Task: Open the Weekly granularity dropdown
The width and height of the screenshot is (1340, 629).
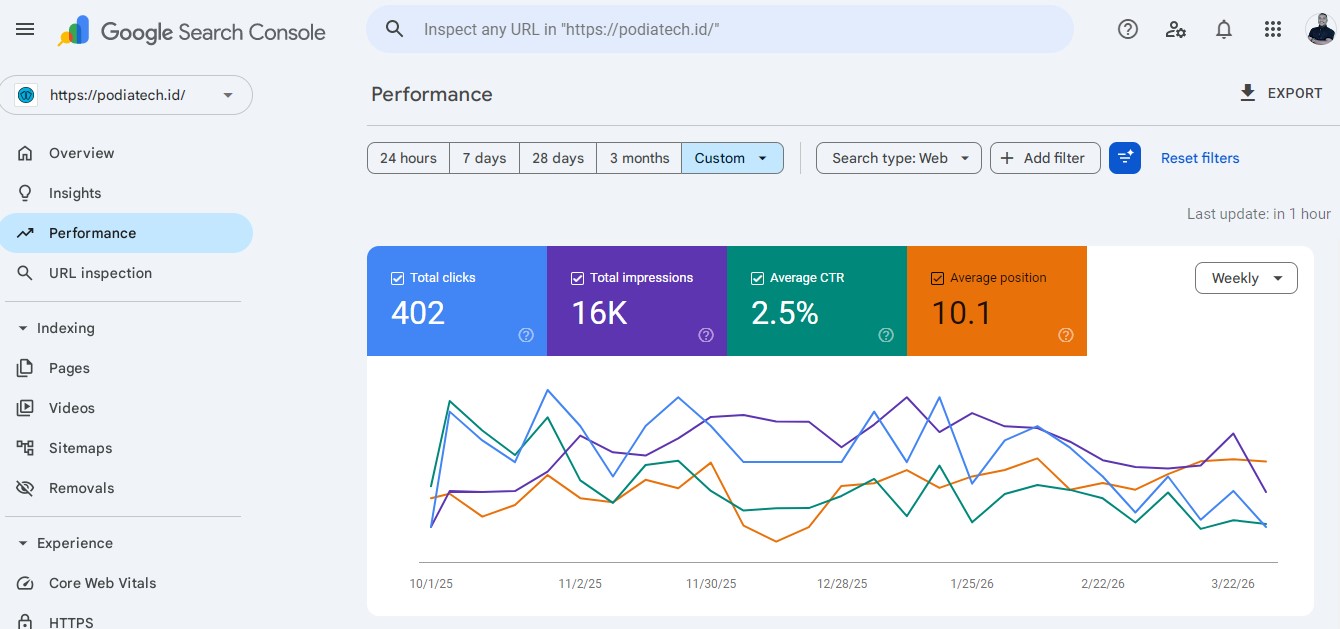Action: coord(1246,278)
